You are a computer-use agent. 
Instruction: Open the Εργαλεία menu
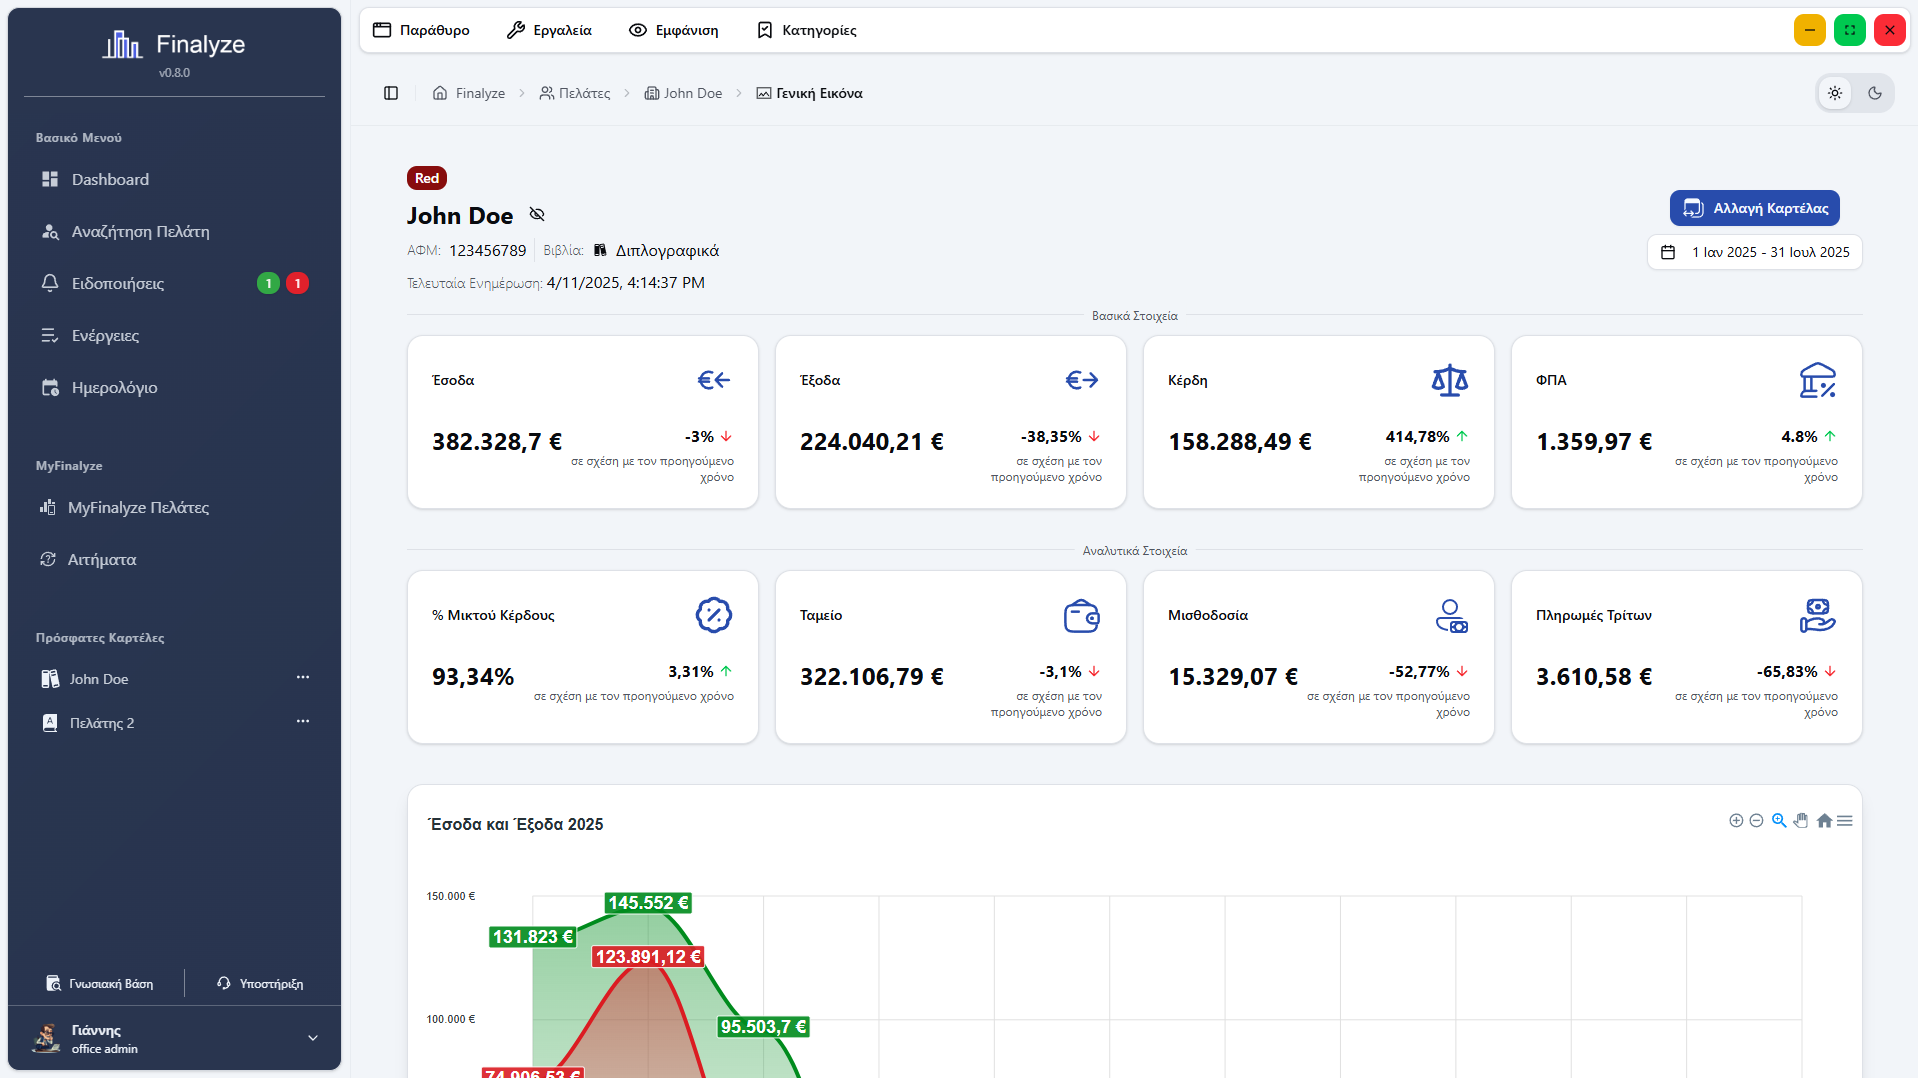click(549, 30)
